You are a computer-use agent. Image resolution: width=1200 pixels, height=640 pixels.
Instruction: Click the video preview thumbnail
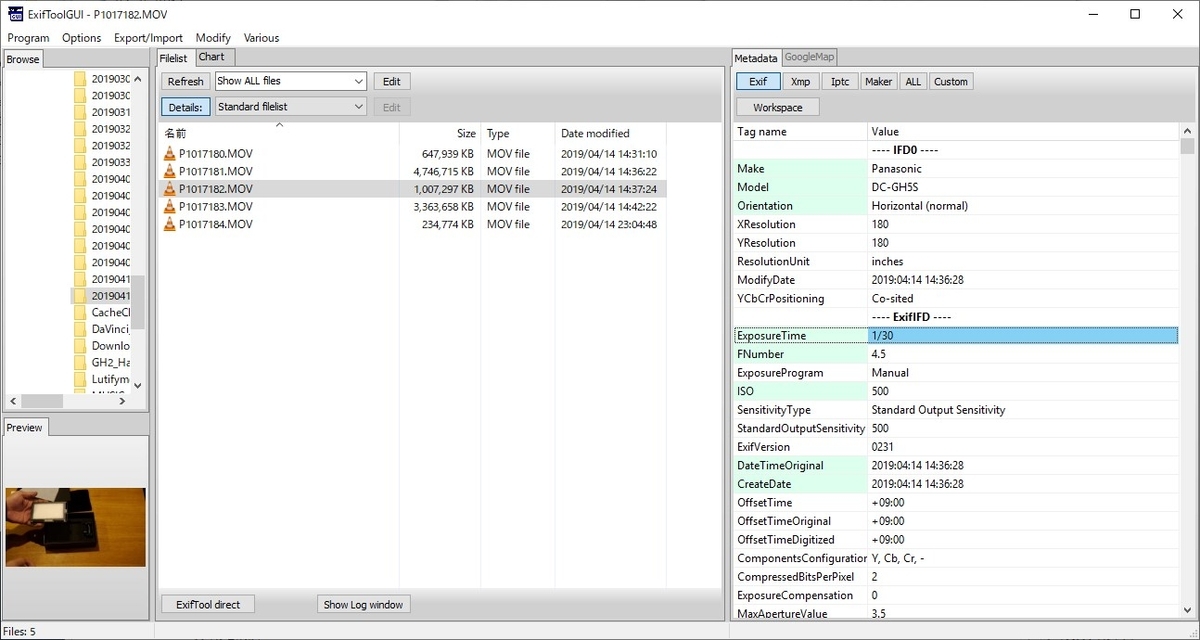[x=75, y=526]
